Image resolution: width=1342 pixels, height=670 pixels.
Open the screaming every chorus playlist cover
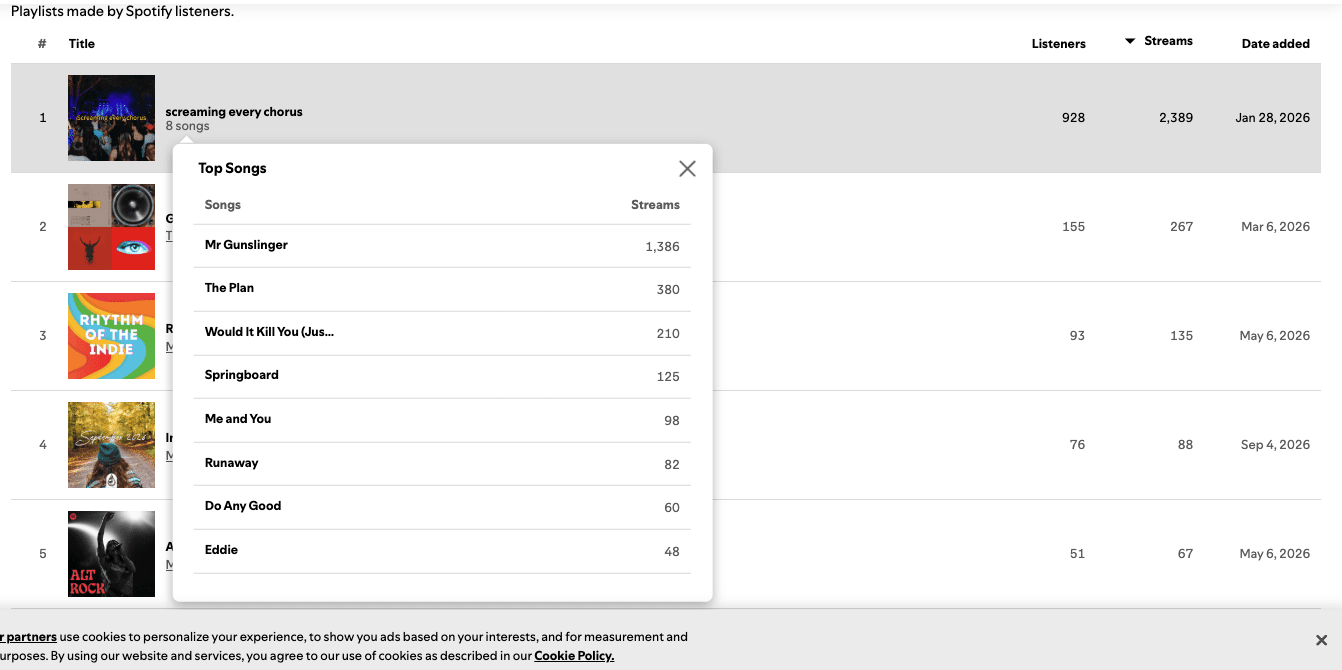(x=111, y=118)
